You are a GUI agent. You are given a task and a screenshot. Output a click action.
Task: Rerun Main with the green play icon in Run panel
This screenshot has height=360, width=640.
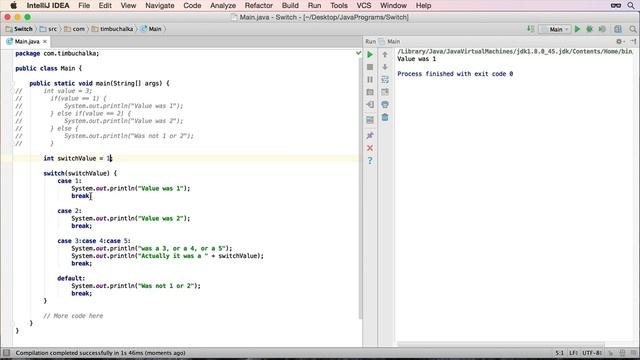tap(370, 54)
